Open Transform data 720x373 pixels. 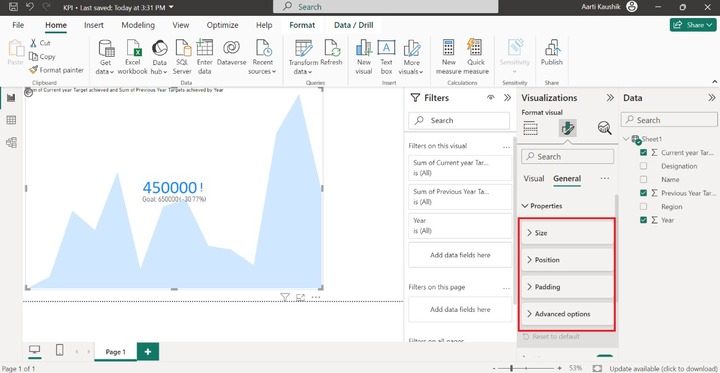pyautogui.click(x=303, y=57)
